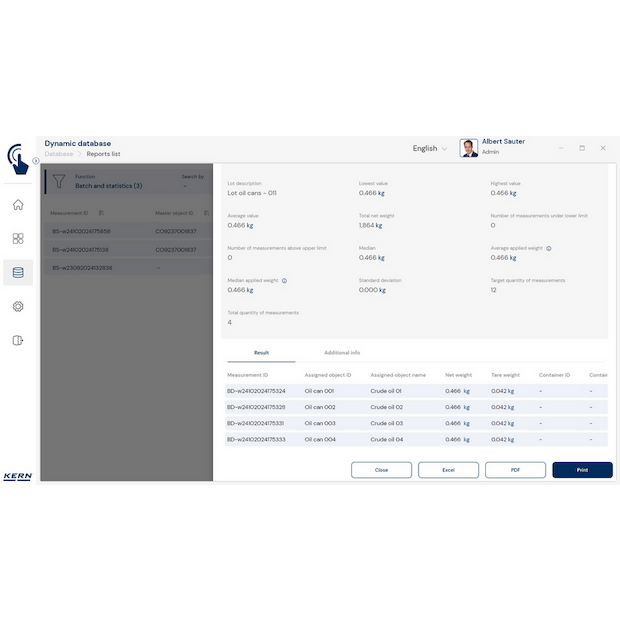Click Albert Sauter profile picture
Screen dimensions: 620x620
point(468,148)
